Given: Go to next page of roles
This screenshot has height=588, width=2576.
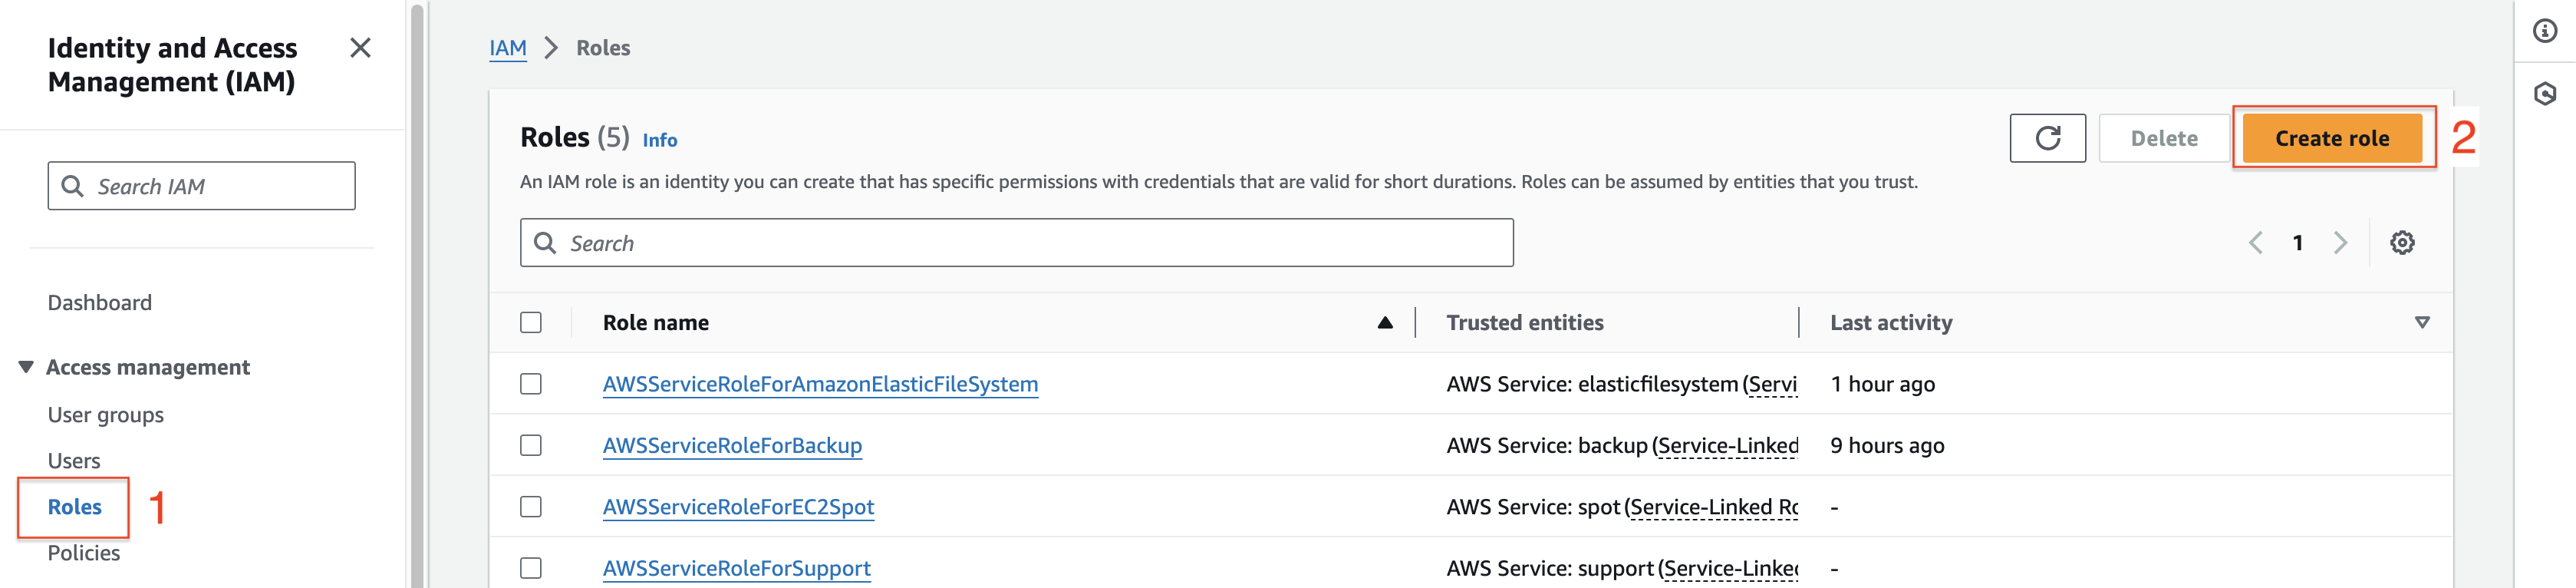Looking at the screenshot, I should pos(2340,243).
